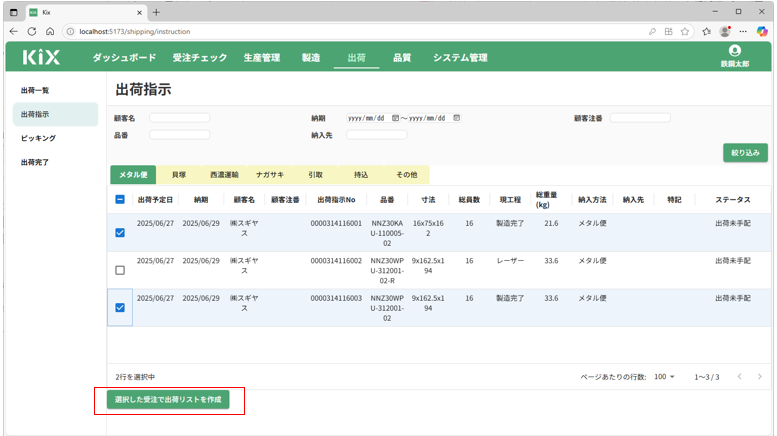Viewport: 777px width, 436px height.
Task: Focus the 納入先 filter input field
Action: click(x=377, y=135)
